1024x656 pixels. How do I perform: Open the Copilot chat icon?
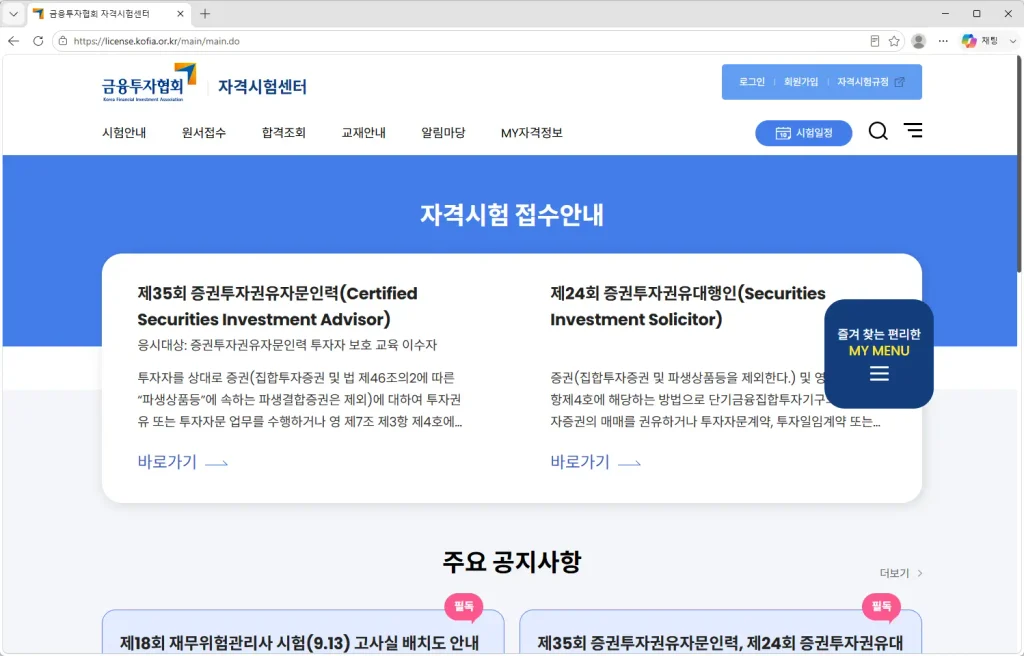(x=969, y=41)
